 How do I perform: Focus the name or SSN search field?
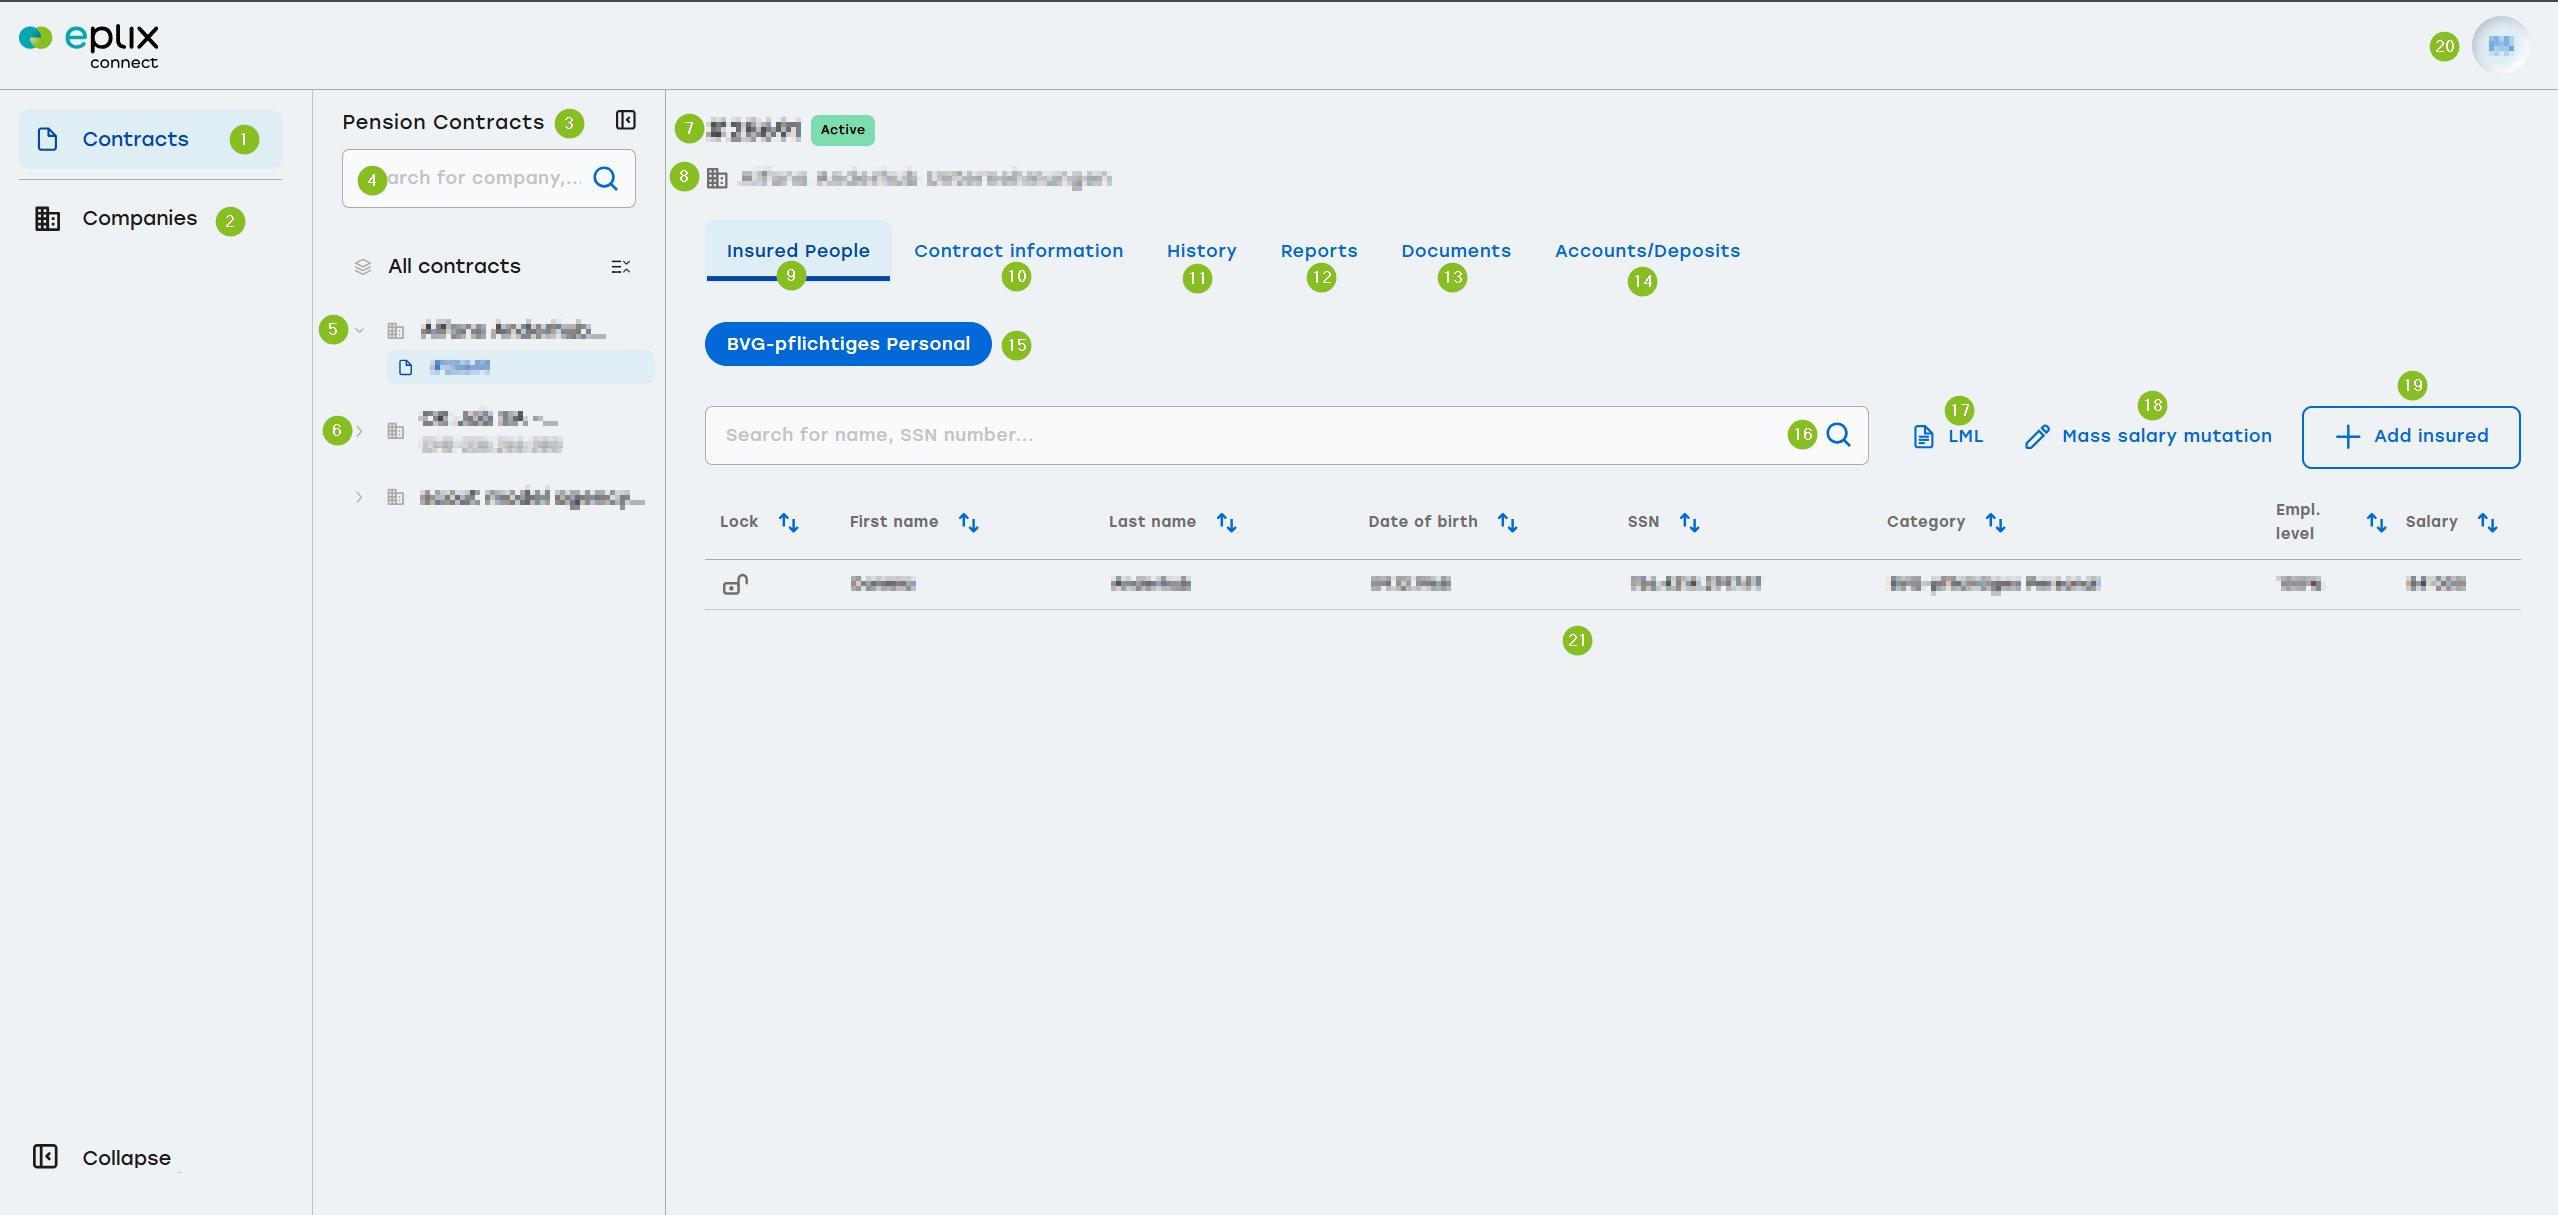tap(1286, 435)
